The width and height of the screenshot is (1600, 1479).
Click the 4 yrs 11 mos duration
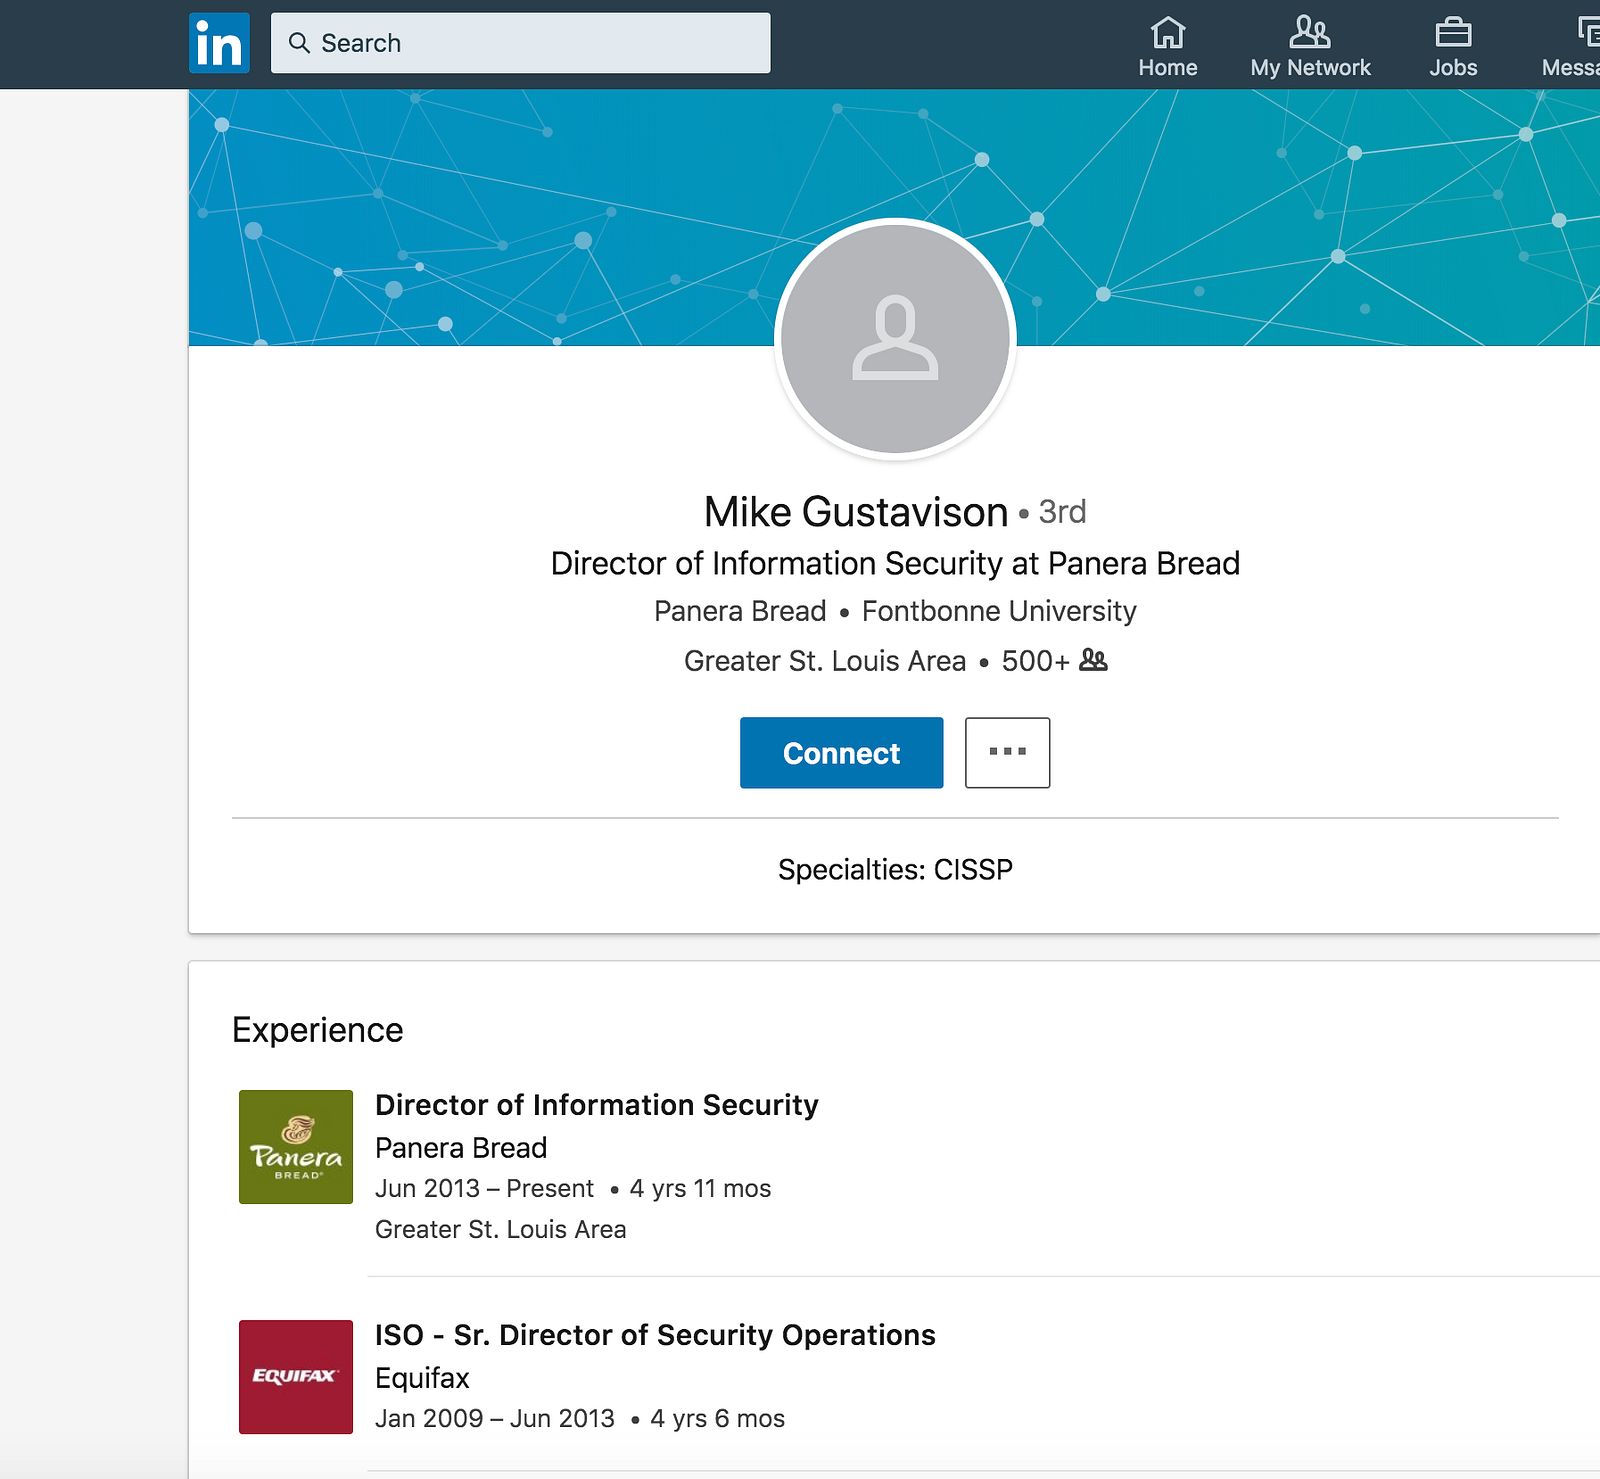(x=700, y=1189)
